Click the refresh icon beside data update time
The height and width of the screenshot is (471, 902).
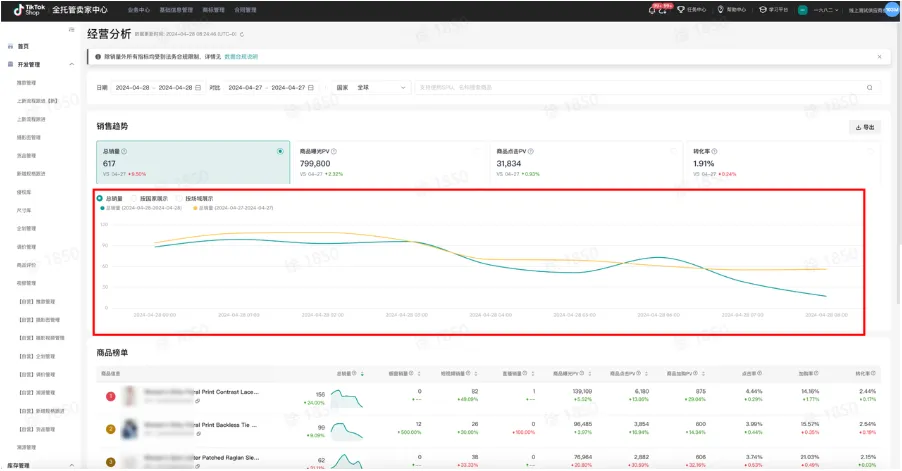click(242, 35)
